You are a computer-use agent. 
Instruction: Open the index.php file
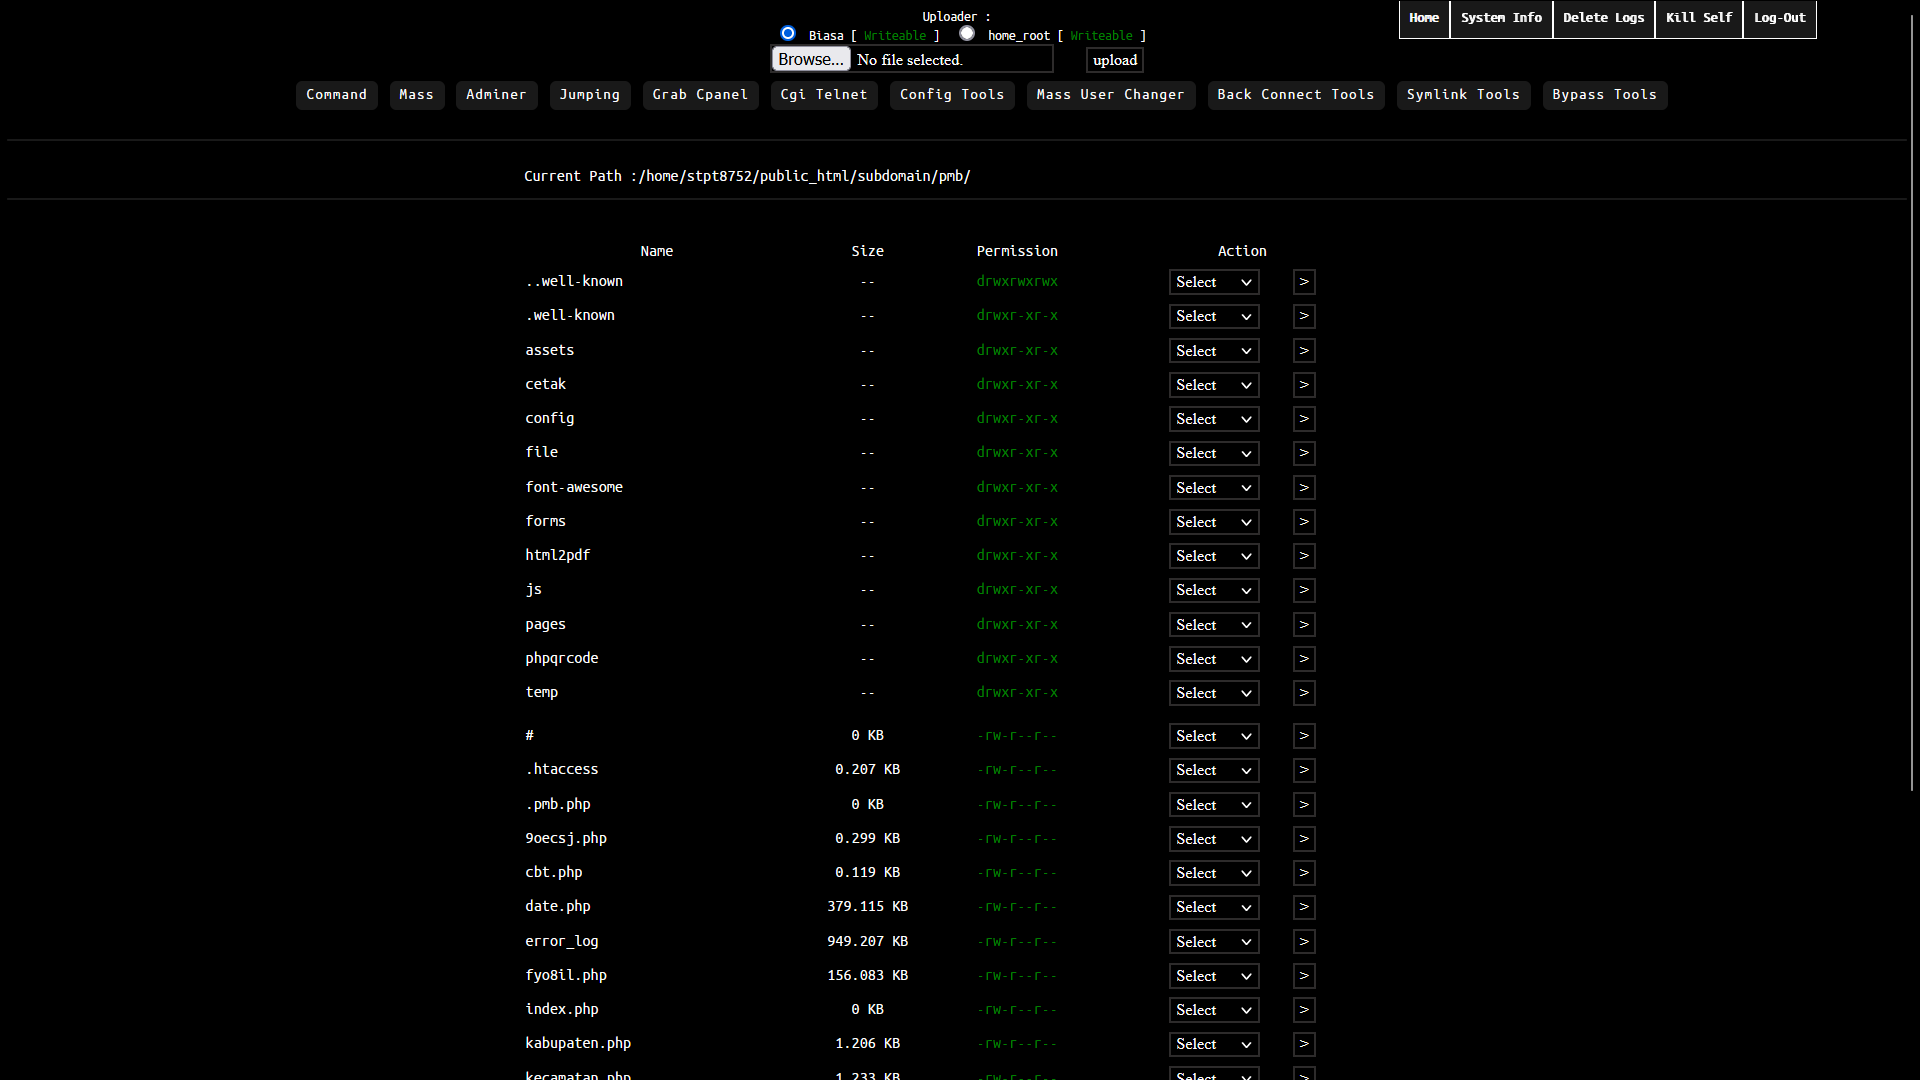click(562, 1009)
